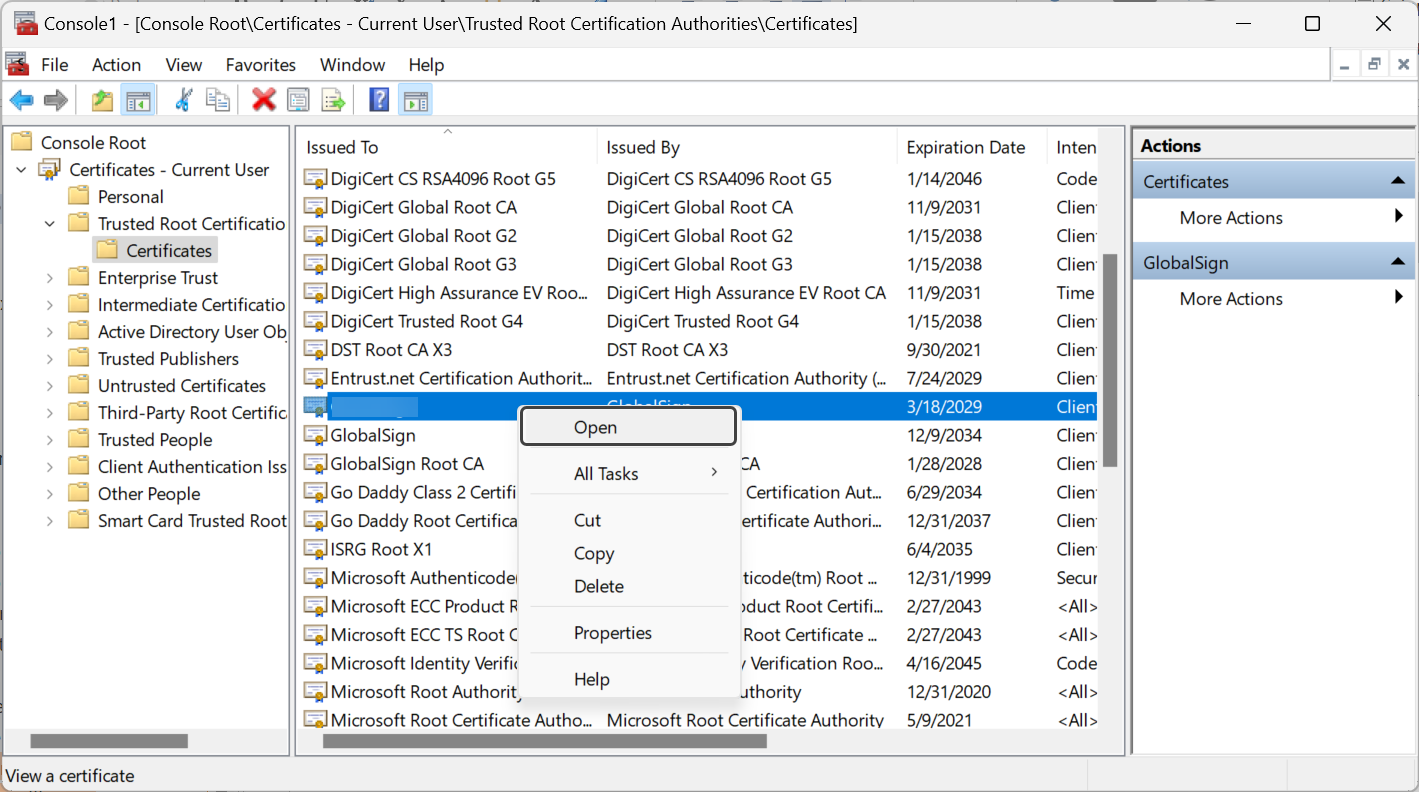The image size is (1419, 792).
Task: Select DigiCert High Assurance EV Root row
Action: [700, 293]
